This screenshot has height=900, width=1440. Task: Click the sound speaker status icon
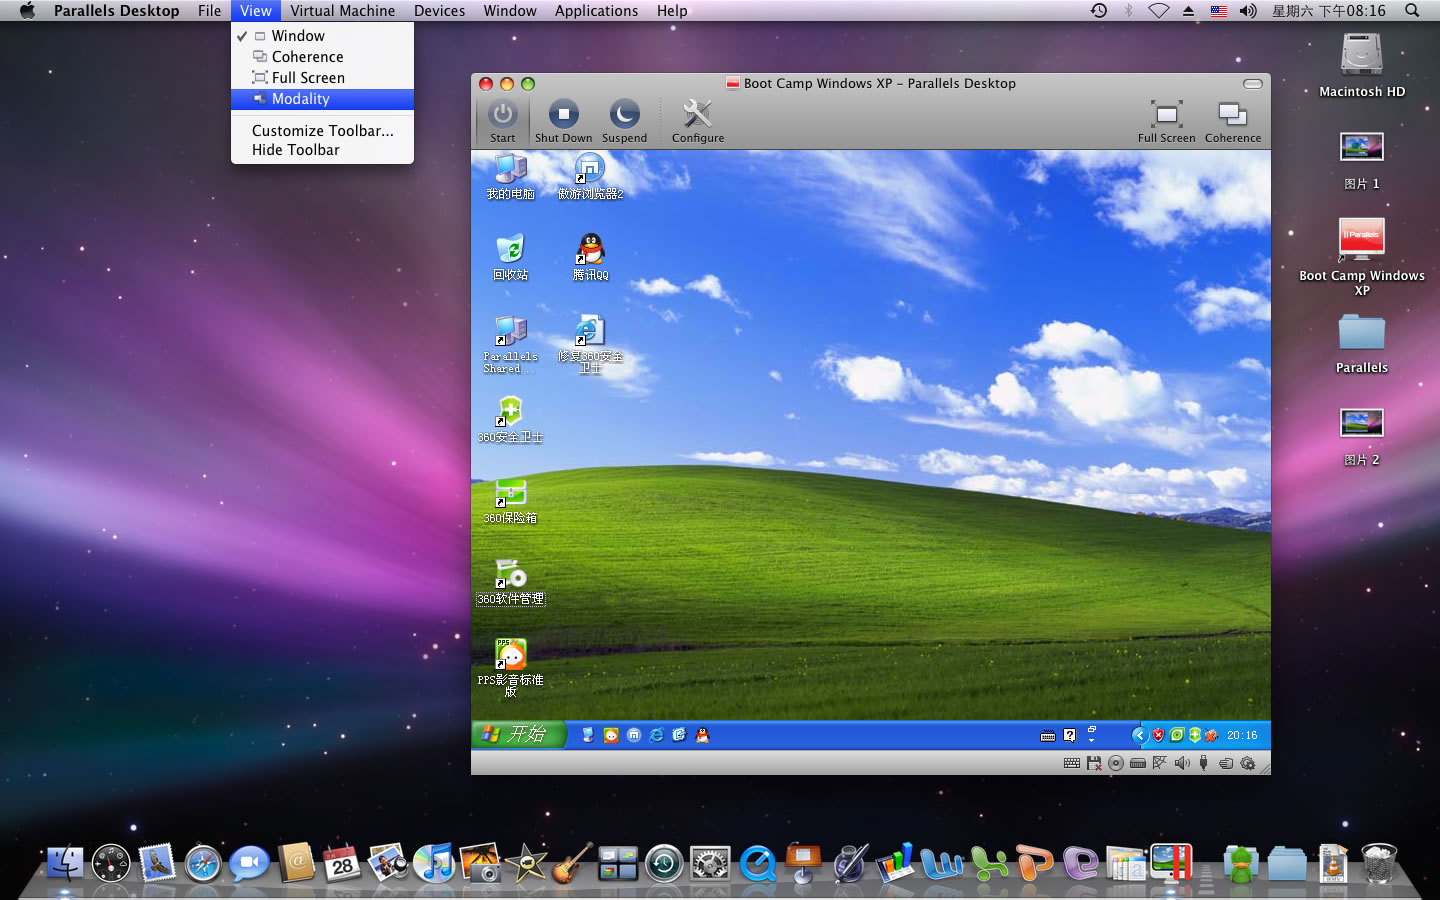(1182, 763)
